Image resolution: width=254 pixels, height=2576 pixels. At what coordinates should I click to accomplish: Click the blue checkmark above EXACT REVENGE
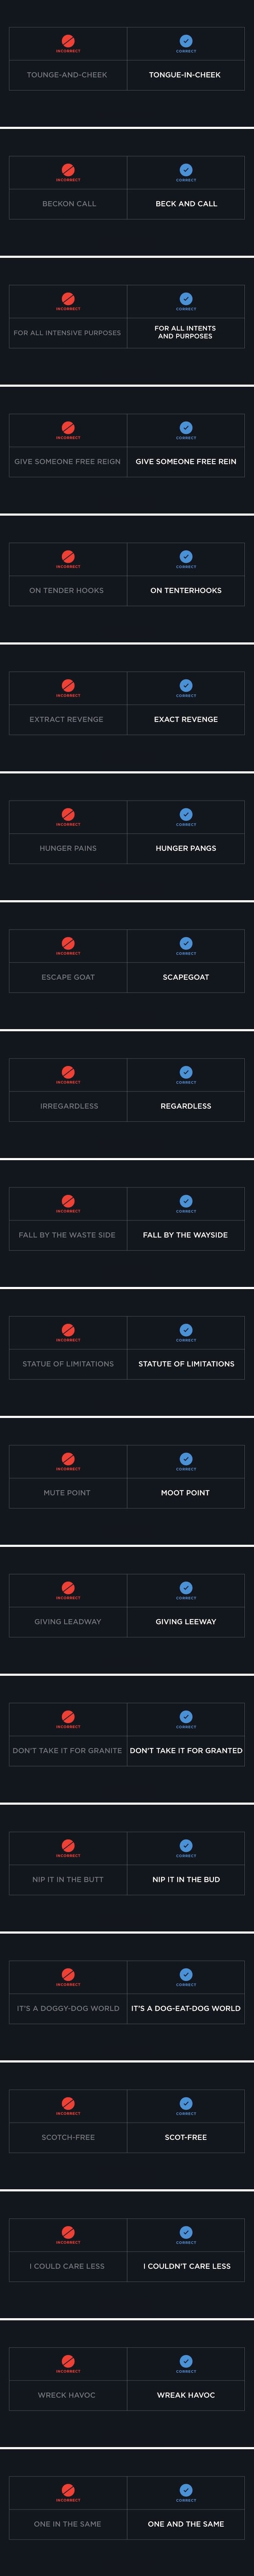click(x=186, y=686)
